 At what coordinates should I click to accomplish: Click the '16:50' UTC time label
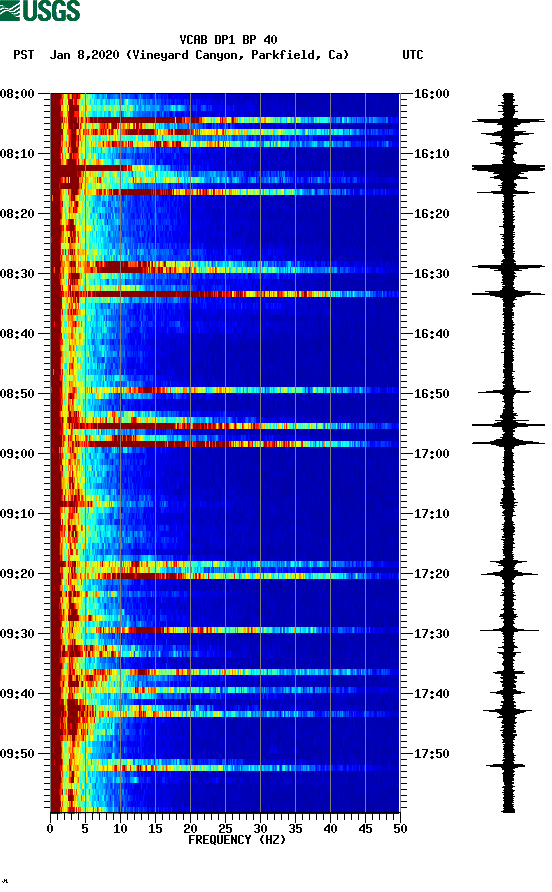click(431, 394)
